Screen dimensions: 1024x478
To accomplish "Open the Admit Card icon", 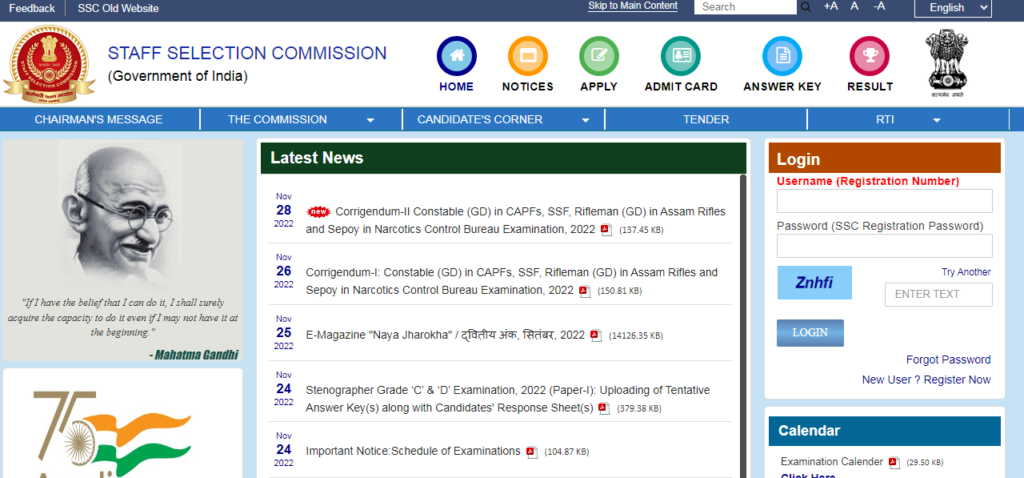I will click(680, 56).
